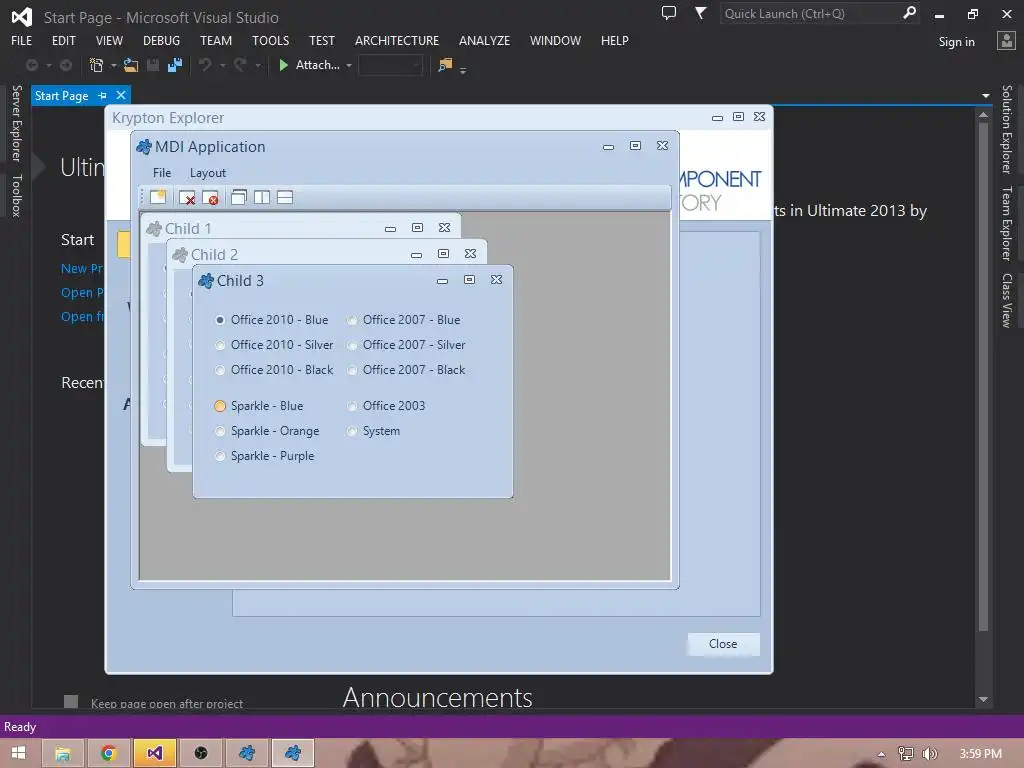Click the Undo arrow icon
The width and height of the screenshot is (1024, 768).
point(205,65)
